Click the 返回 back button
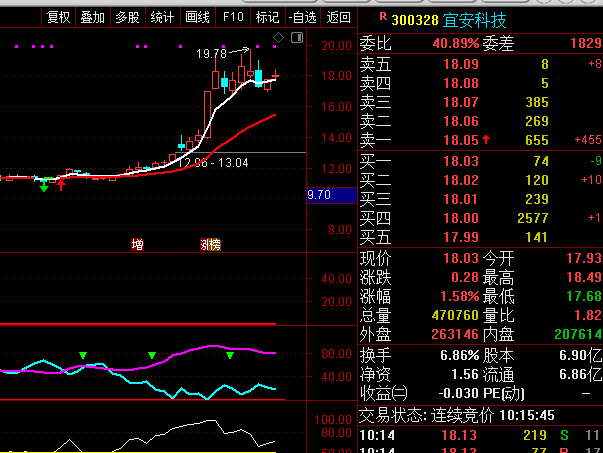 [x=338, y=17]
